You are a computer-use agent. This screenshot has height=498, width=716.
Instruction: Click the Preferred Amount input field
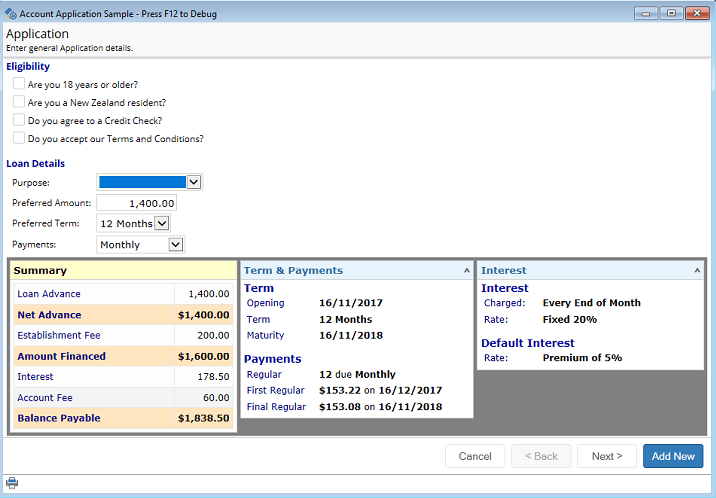coord(137,203)
